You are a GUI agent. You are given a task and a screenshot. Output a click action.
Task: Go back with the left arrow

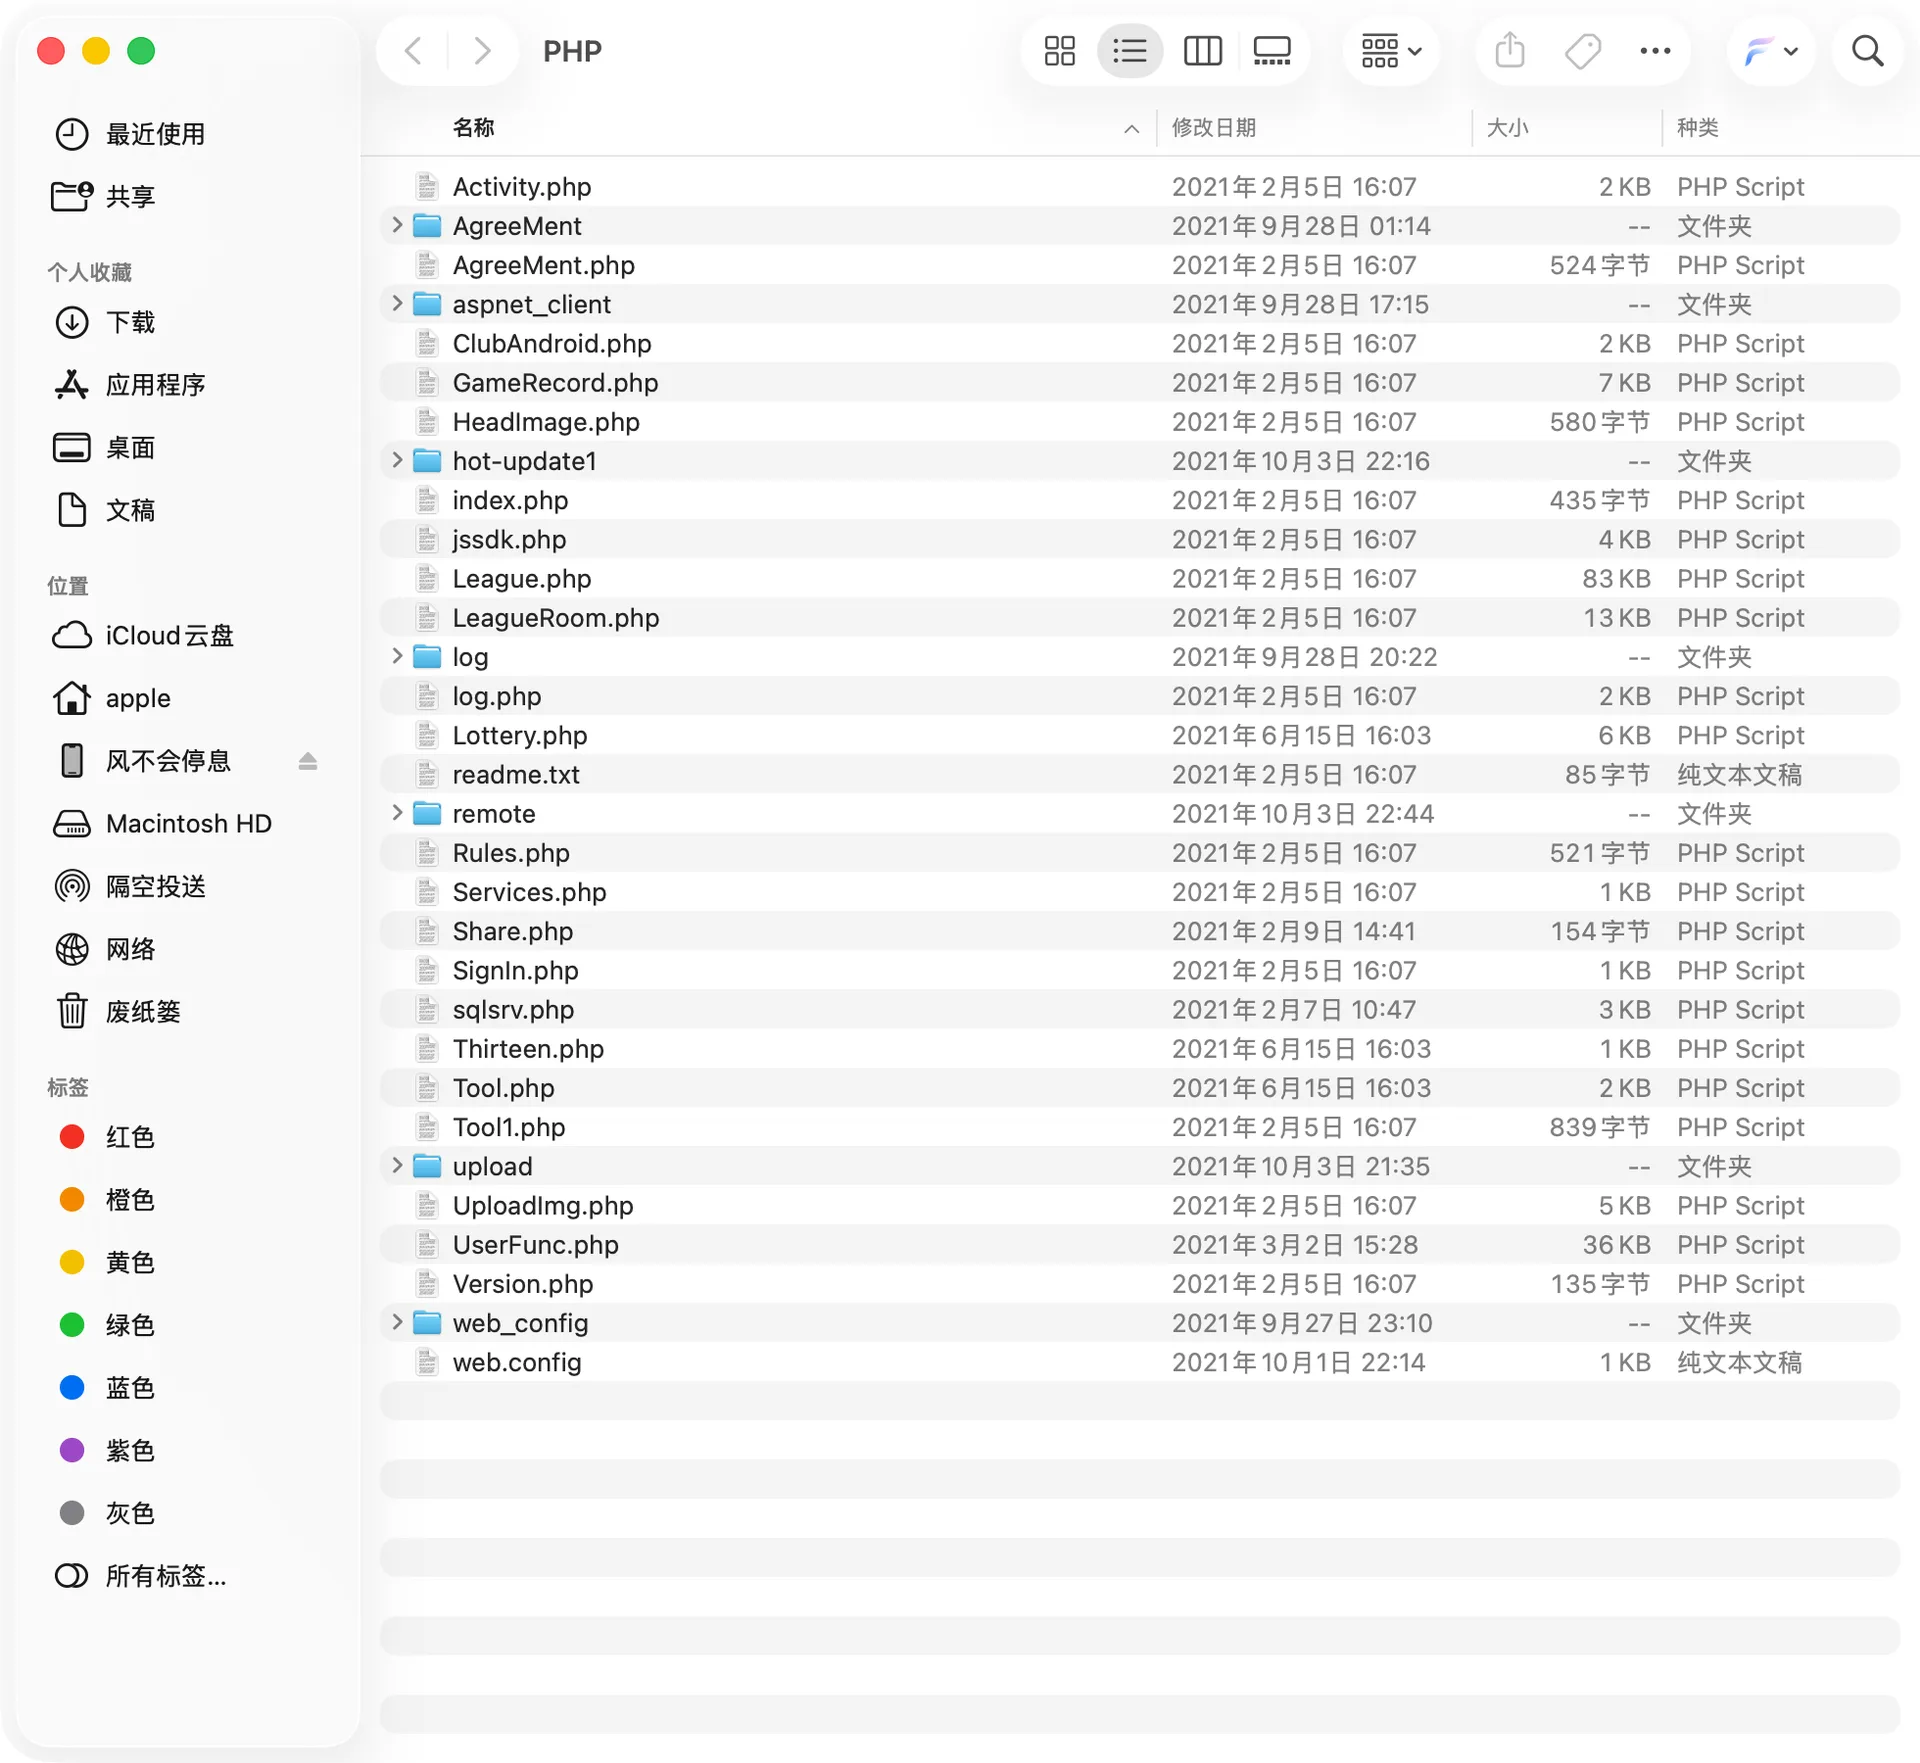click(413, 51)
